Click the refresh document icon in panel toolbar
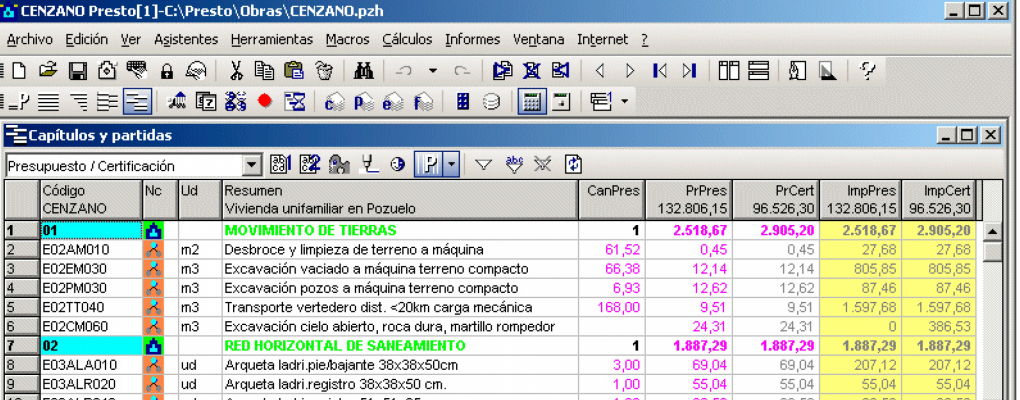 [573, 165]
